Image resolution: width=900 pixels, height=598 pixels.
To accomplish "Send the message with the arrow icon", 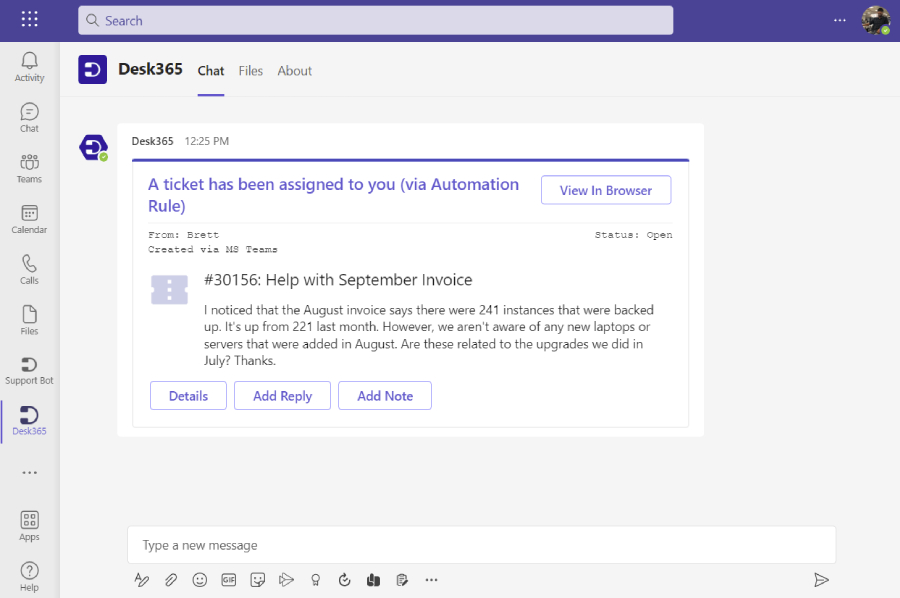I will [821, 580].
